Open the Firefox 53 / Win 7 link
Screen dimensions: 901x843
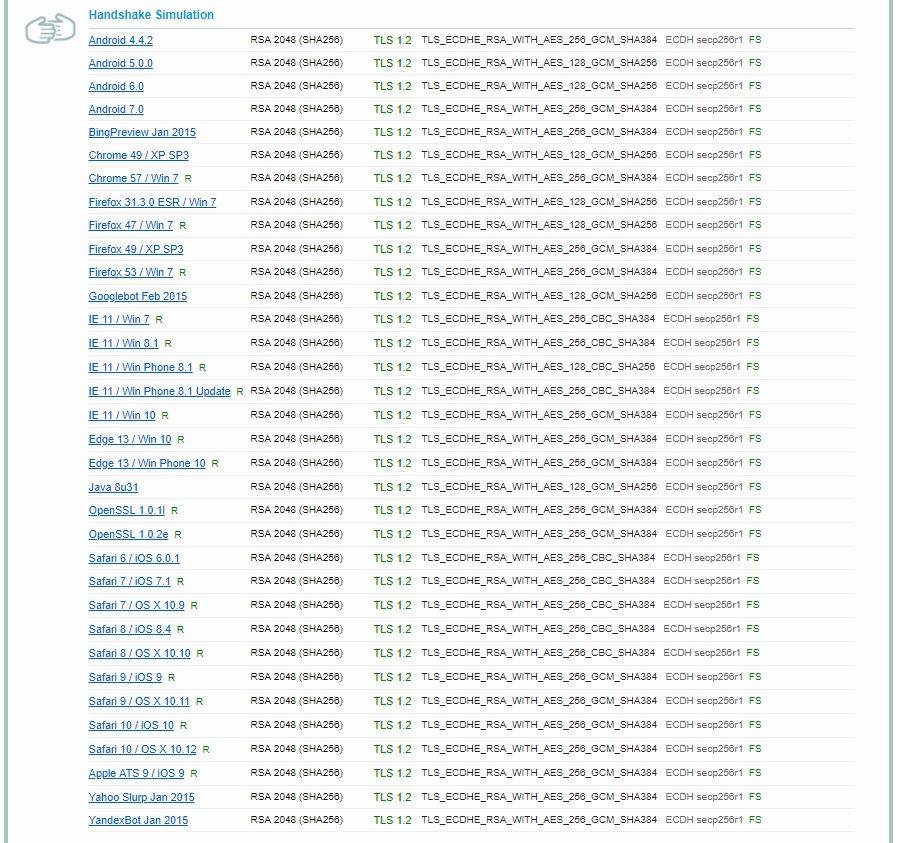[x=130, y=272]
